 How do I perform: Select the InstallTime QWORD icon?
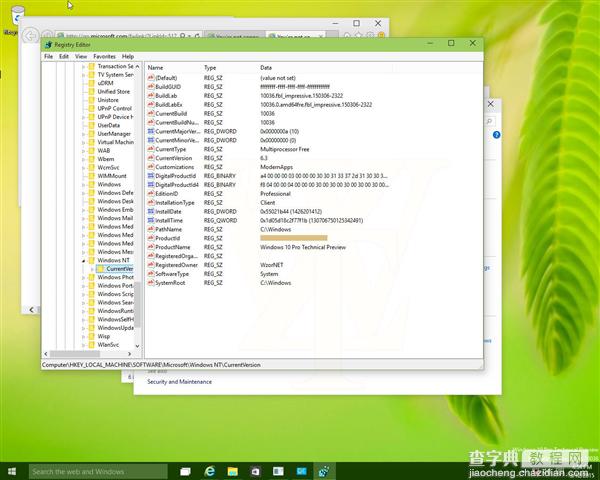coord(151,220)
